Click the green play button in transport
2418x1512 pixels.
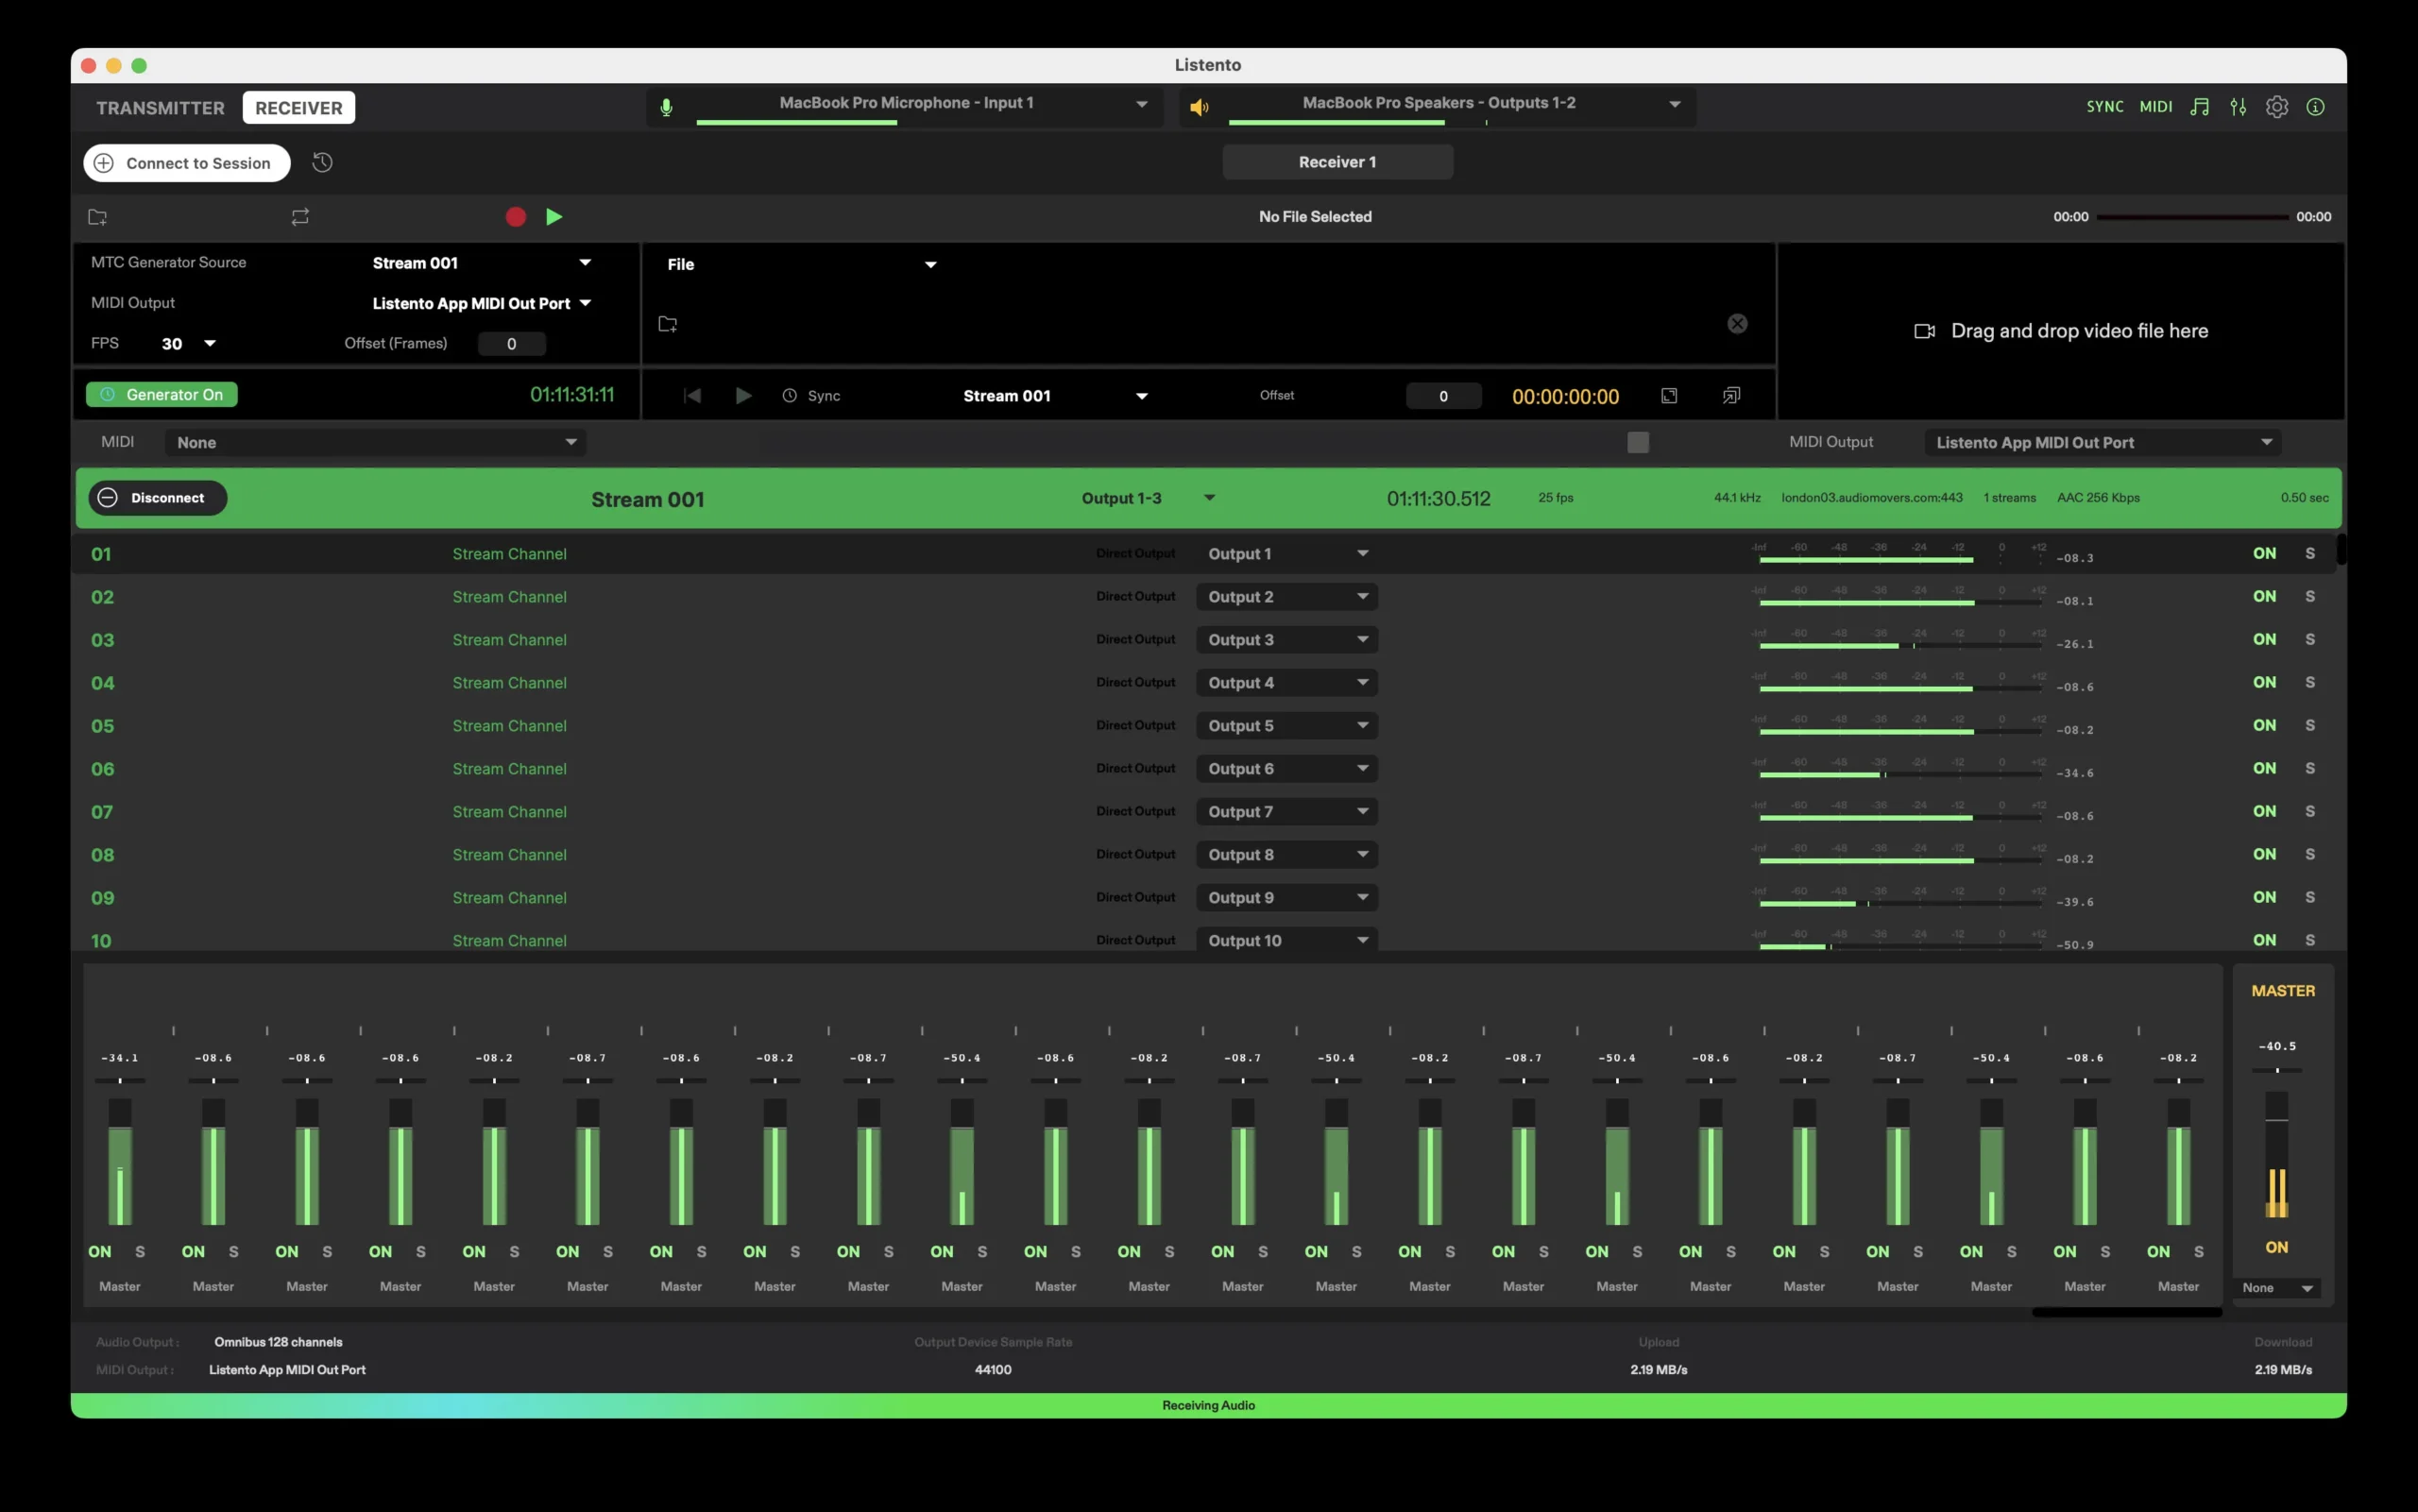click(x=554, y=217)
